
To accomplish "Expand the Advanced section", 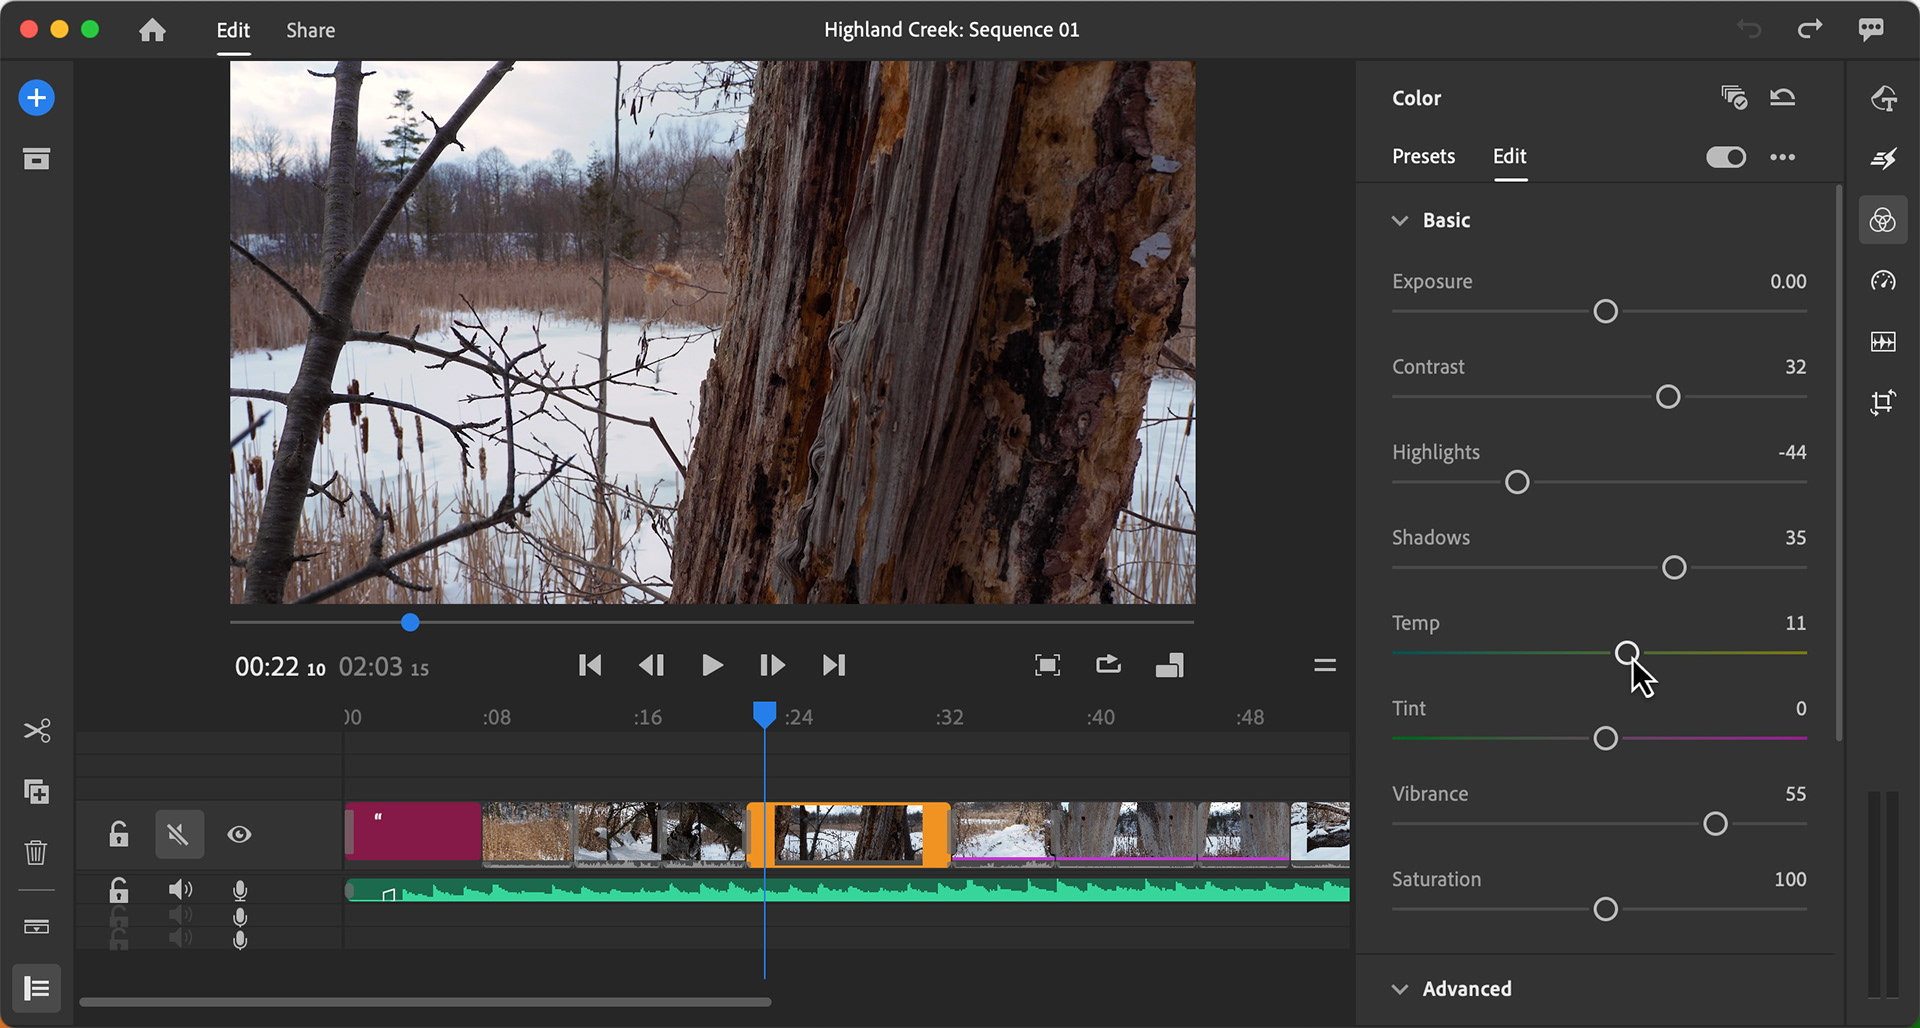I will pos(1400,989).
